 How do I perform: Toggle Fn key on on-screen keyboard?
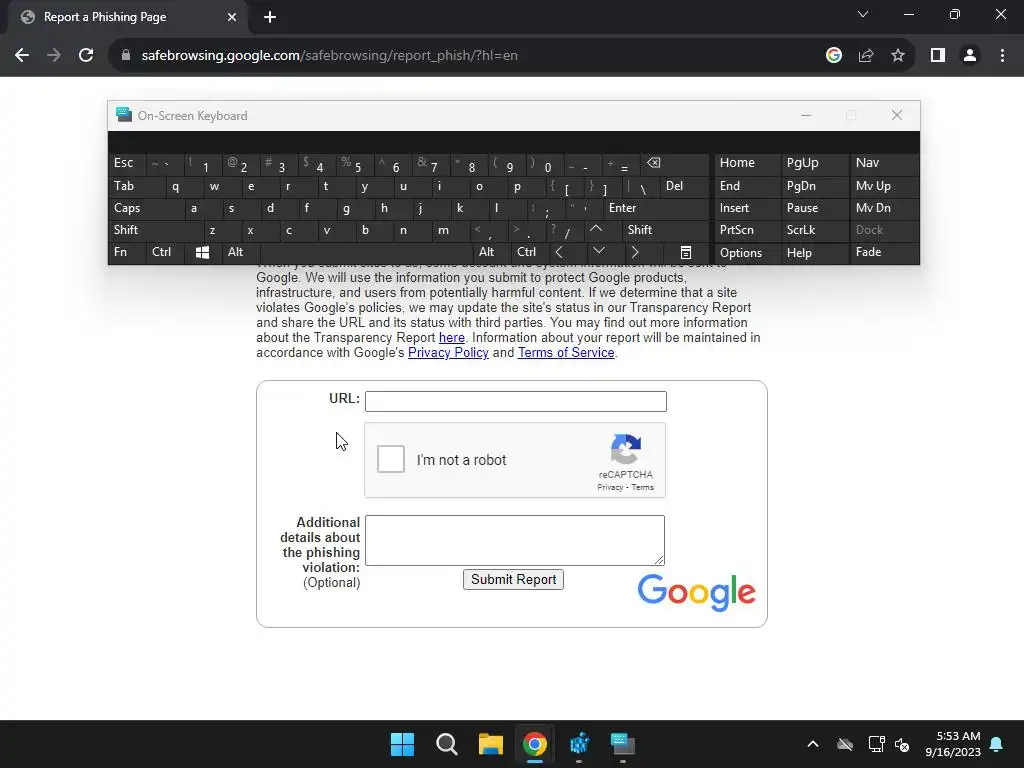[127, 252]
